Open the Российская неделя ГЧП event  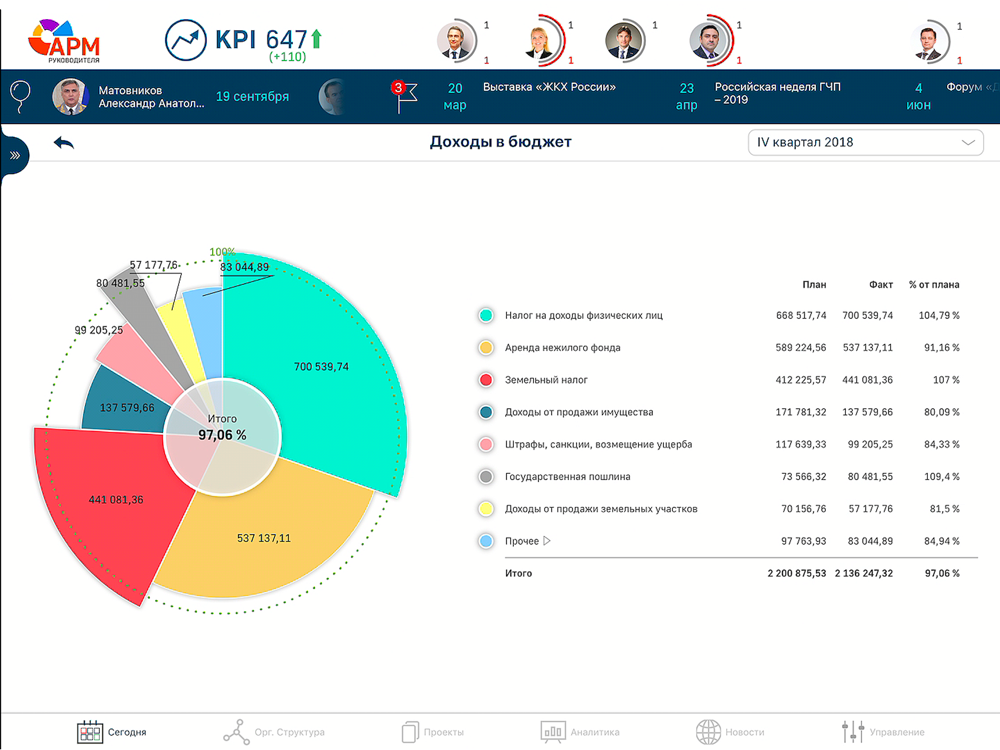777,93
